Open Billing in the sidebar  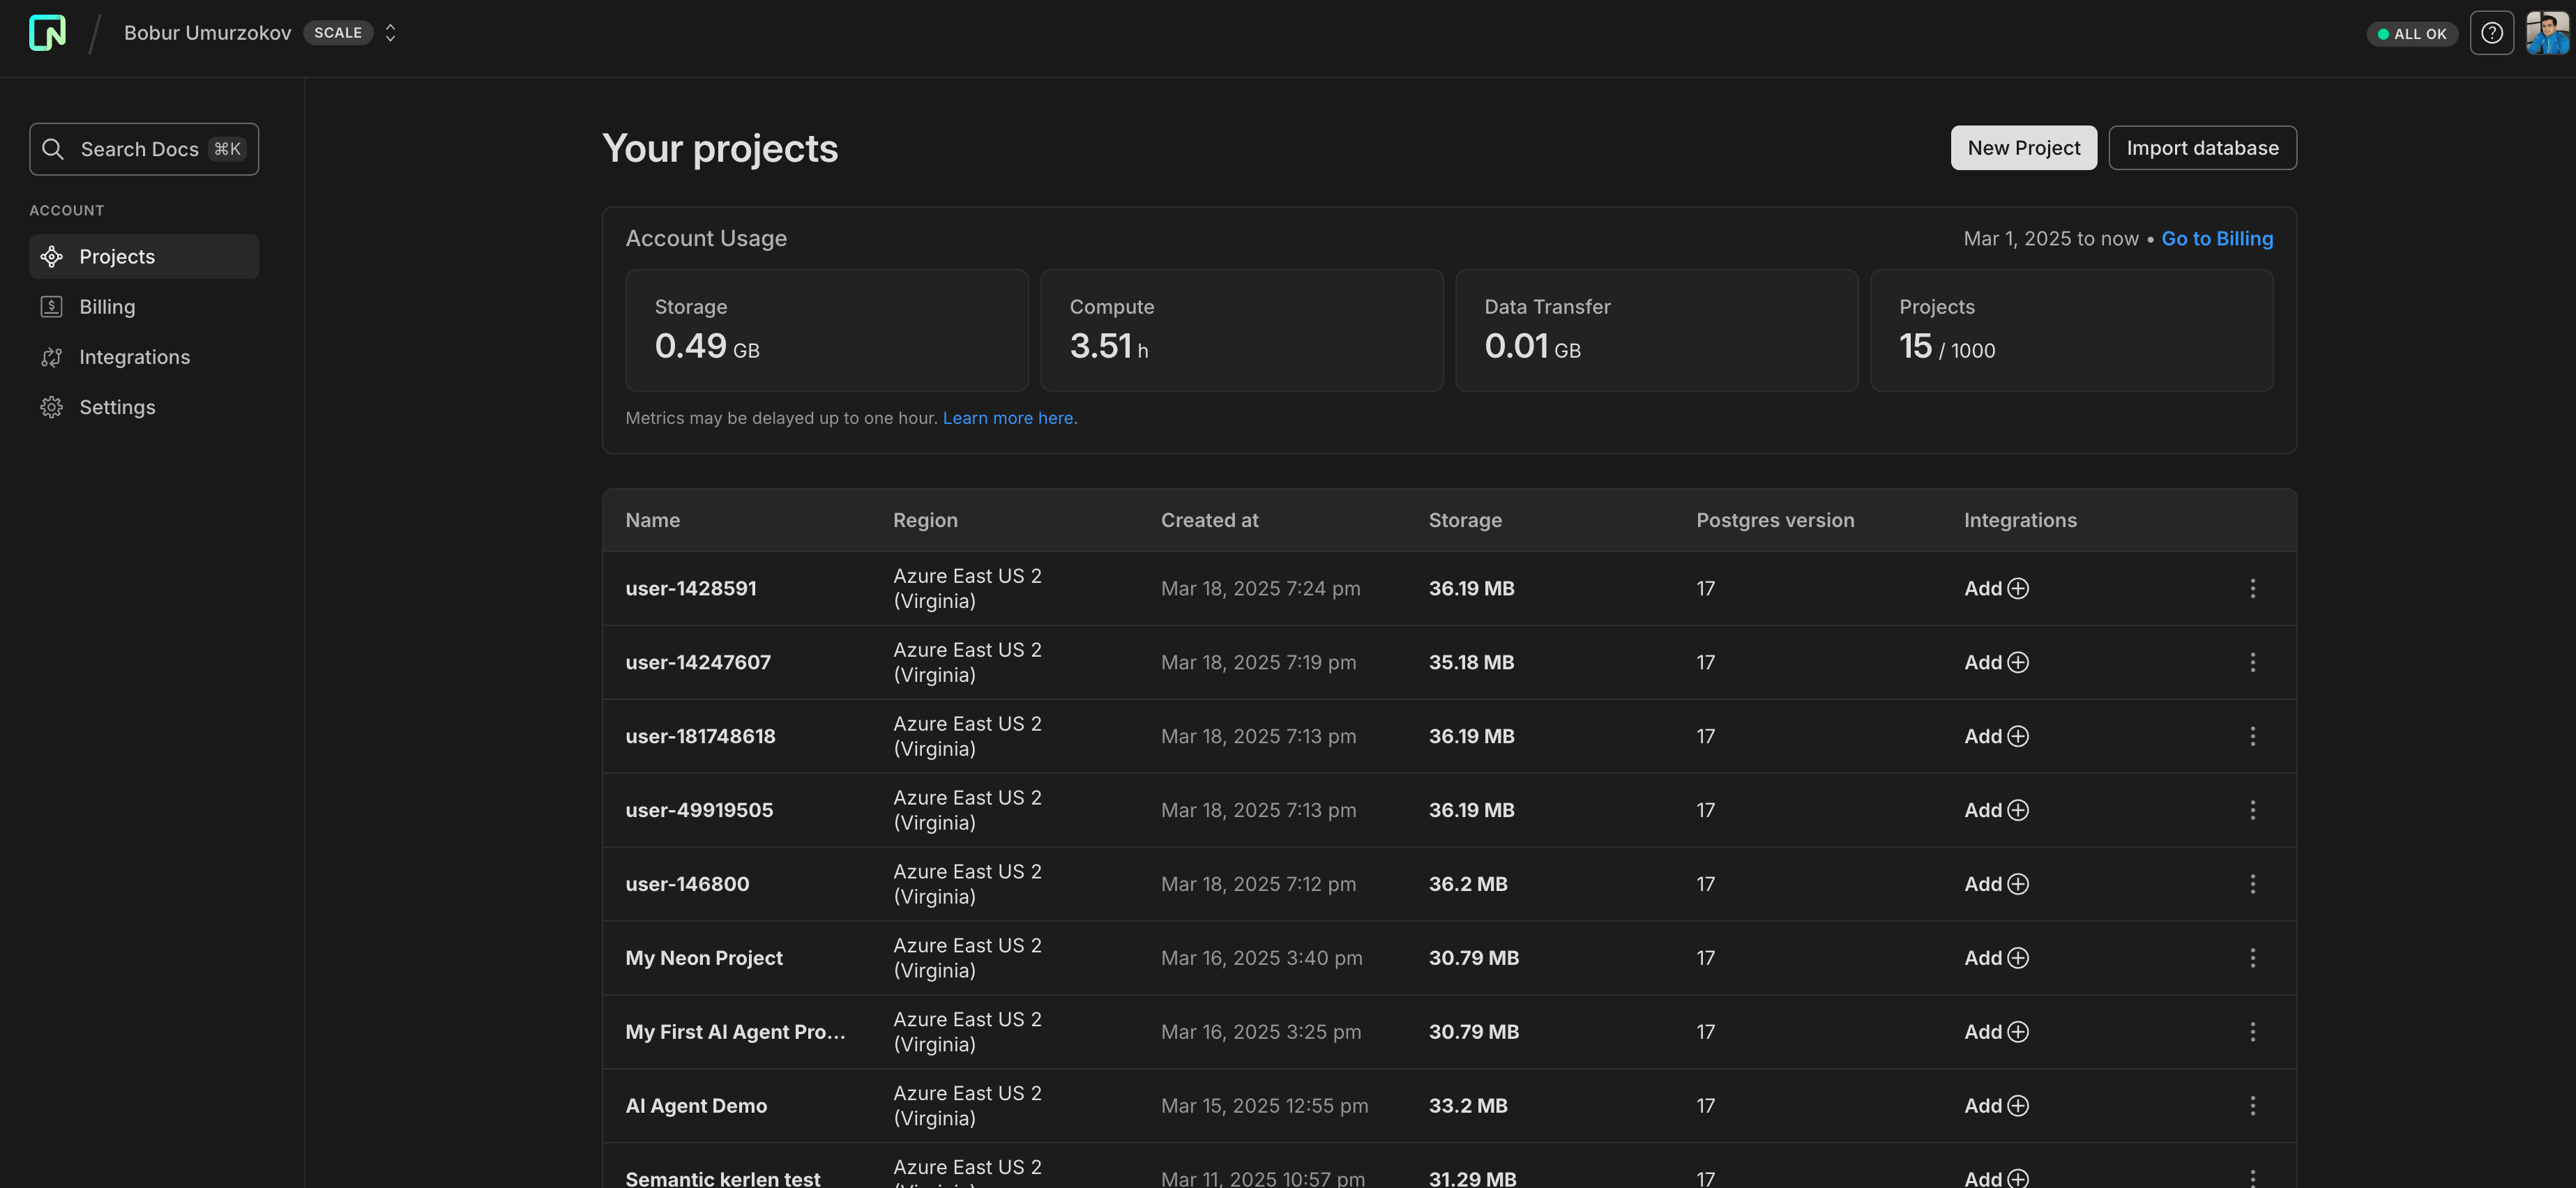(x=144, y=307)
